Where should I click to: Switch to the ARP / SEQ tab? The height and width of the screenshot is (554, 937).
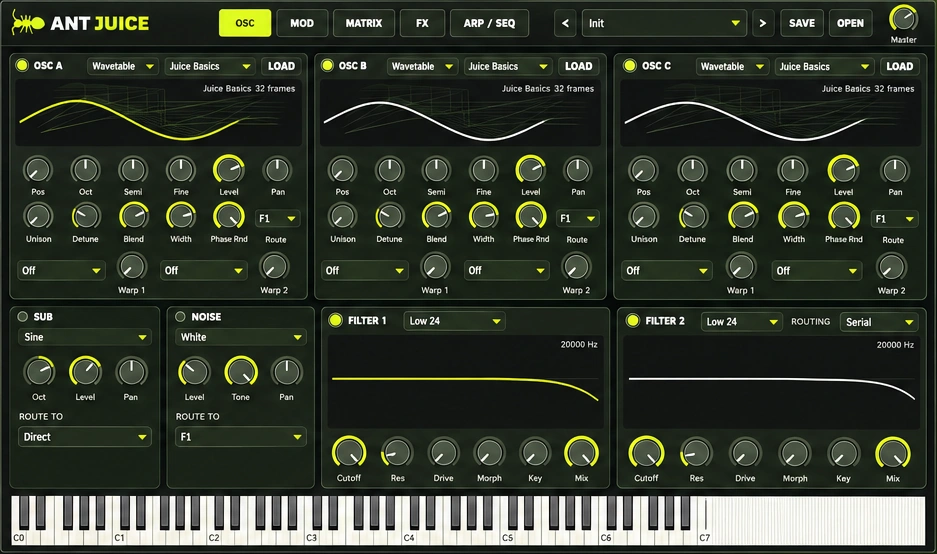489,23
